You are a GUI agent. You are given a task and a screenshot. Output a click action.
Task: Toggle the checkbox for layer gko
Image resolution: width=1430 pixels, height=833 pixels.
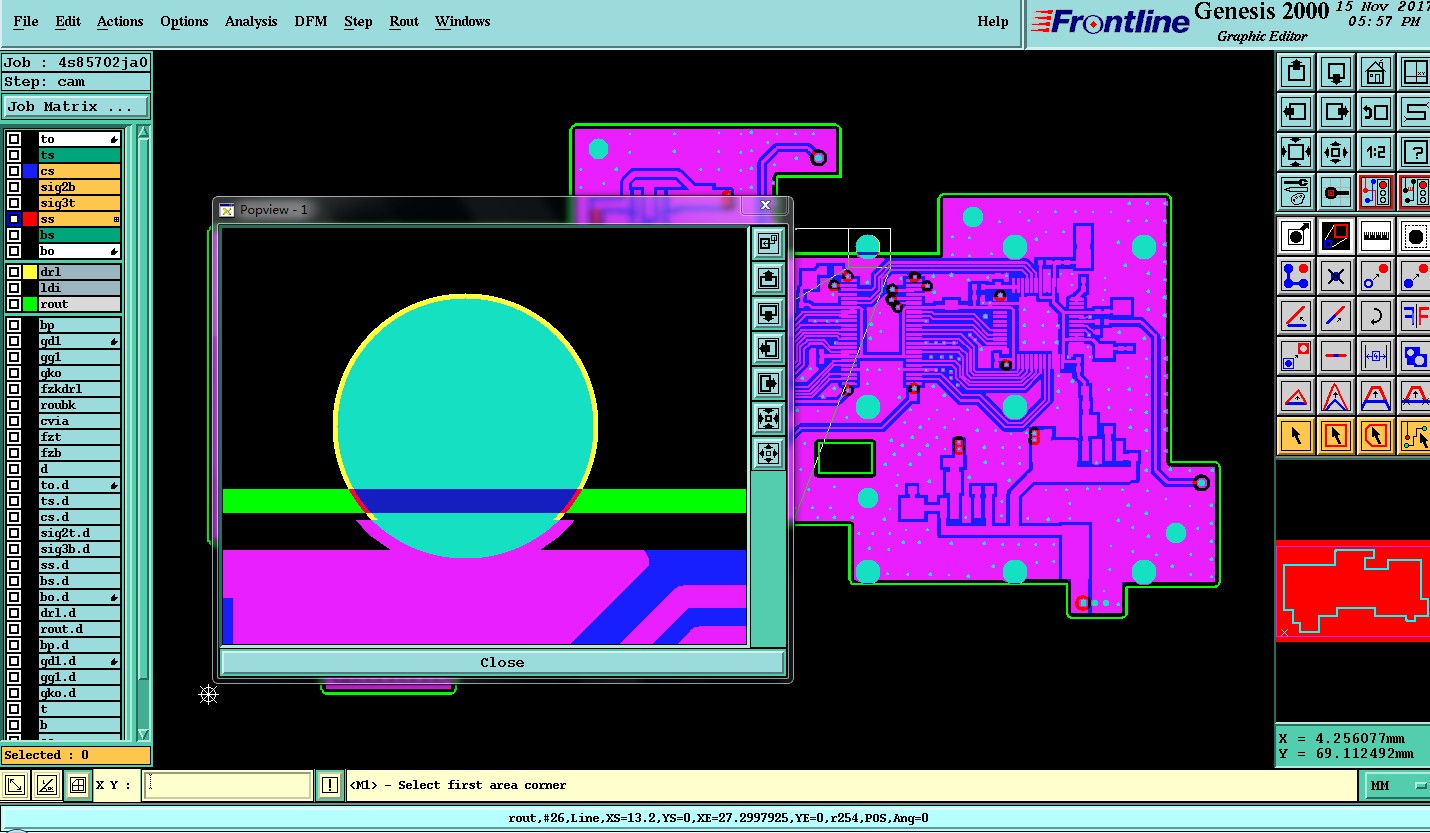(14, 373)
